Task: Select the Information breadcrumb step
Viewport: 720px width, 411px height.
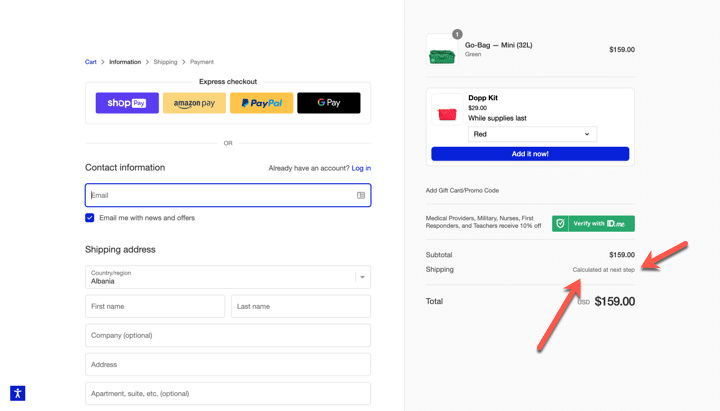Action: tap(125, 62)
